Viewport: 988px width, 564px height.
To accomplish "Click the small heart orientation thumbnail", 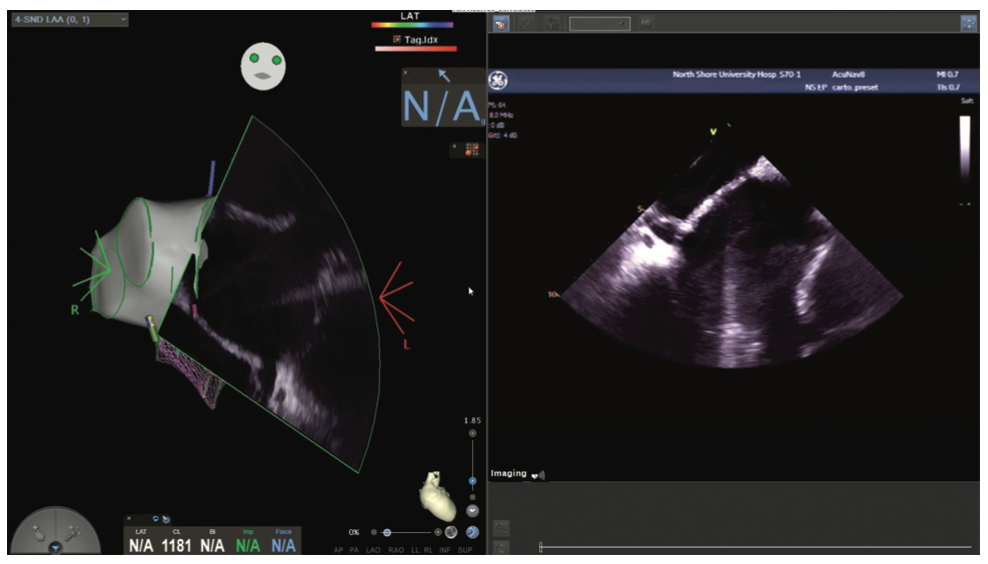I will [437, 495].
